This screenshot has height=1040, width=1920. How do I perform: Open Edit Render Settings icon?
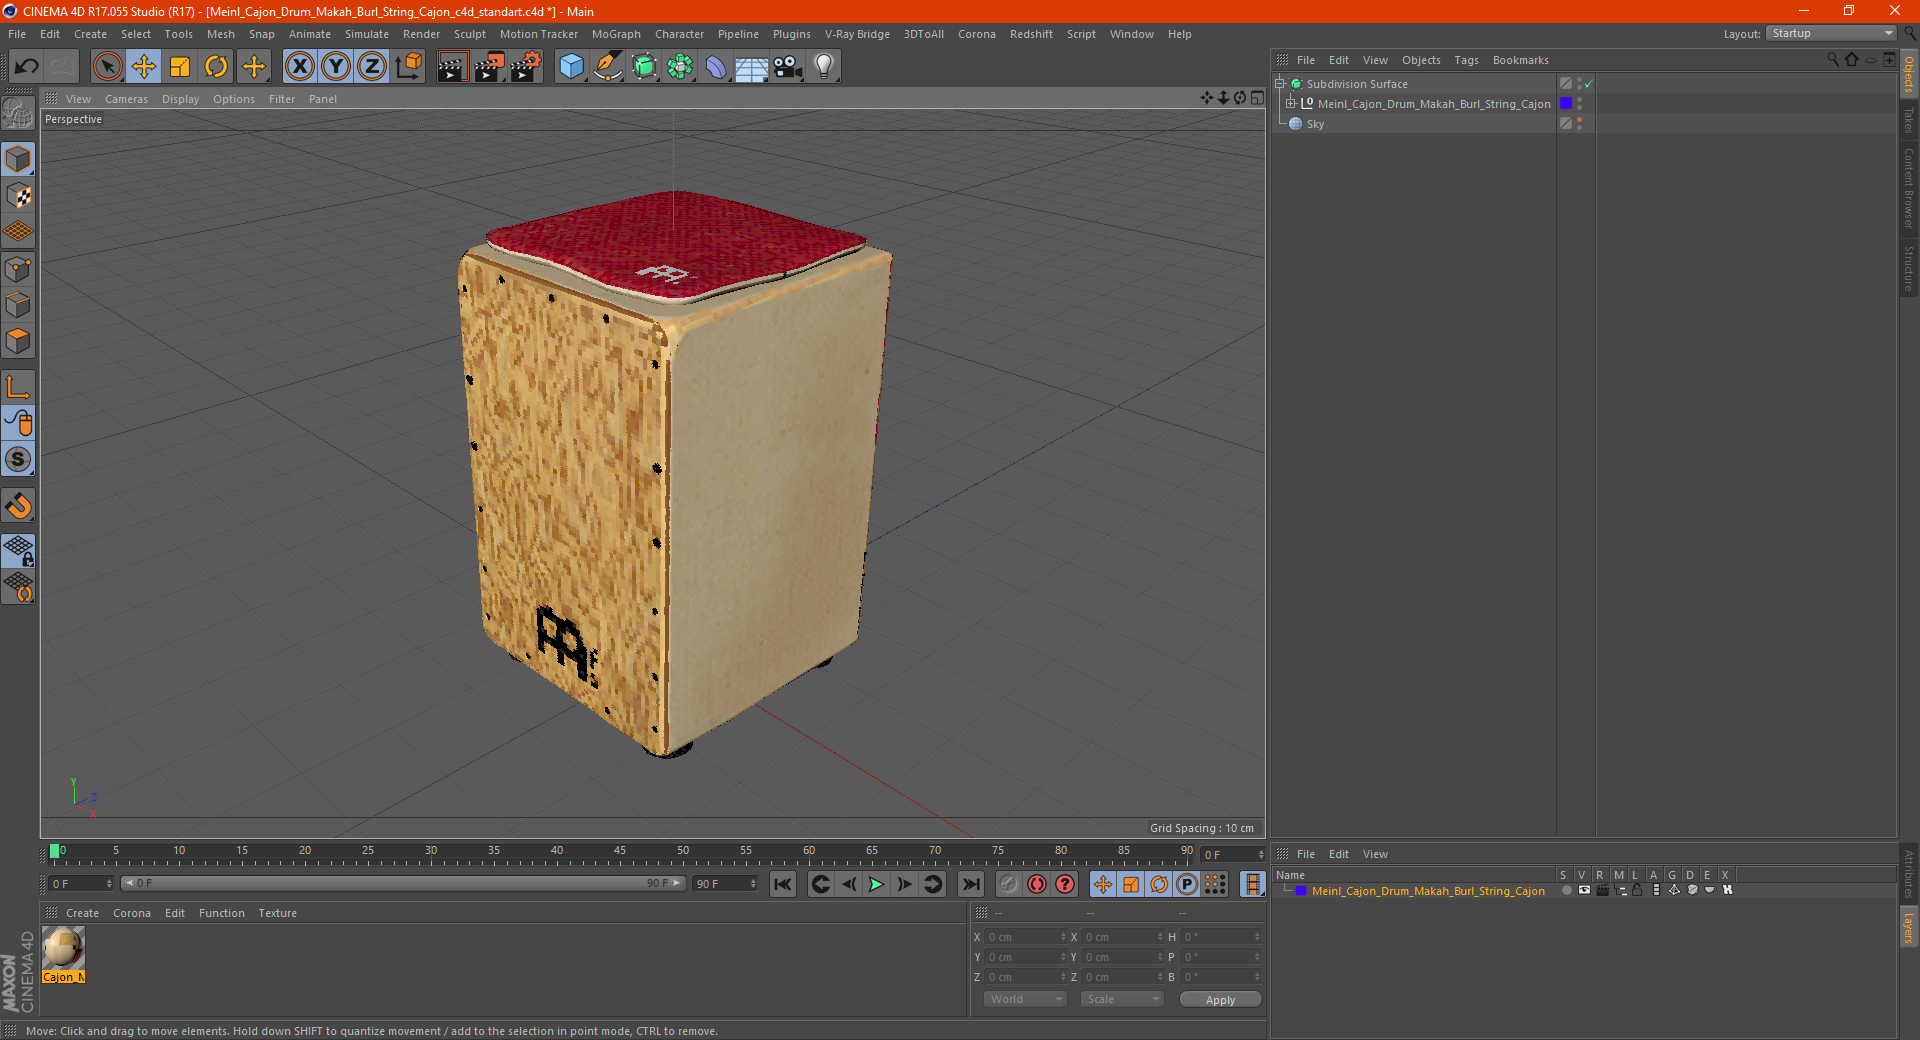click(526, 67)
